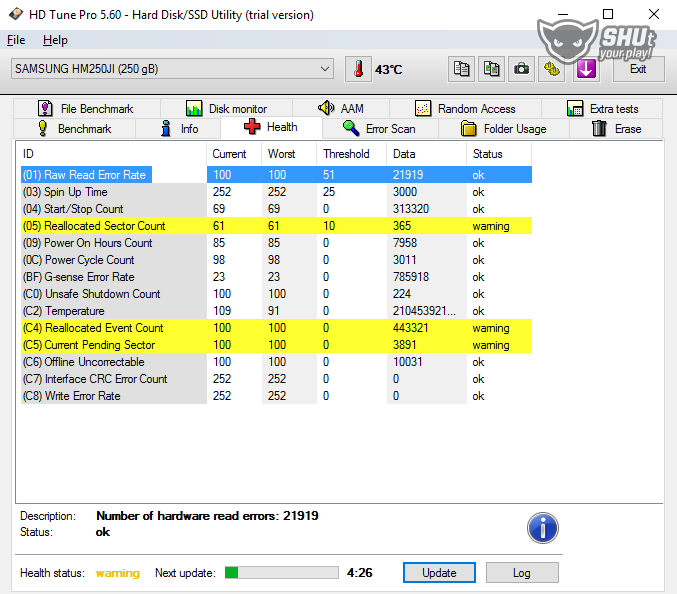Select the Unsafe Shutdown Count row
Screen dimensions: 677x594
pyautogui.click(x=276, y=294)
